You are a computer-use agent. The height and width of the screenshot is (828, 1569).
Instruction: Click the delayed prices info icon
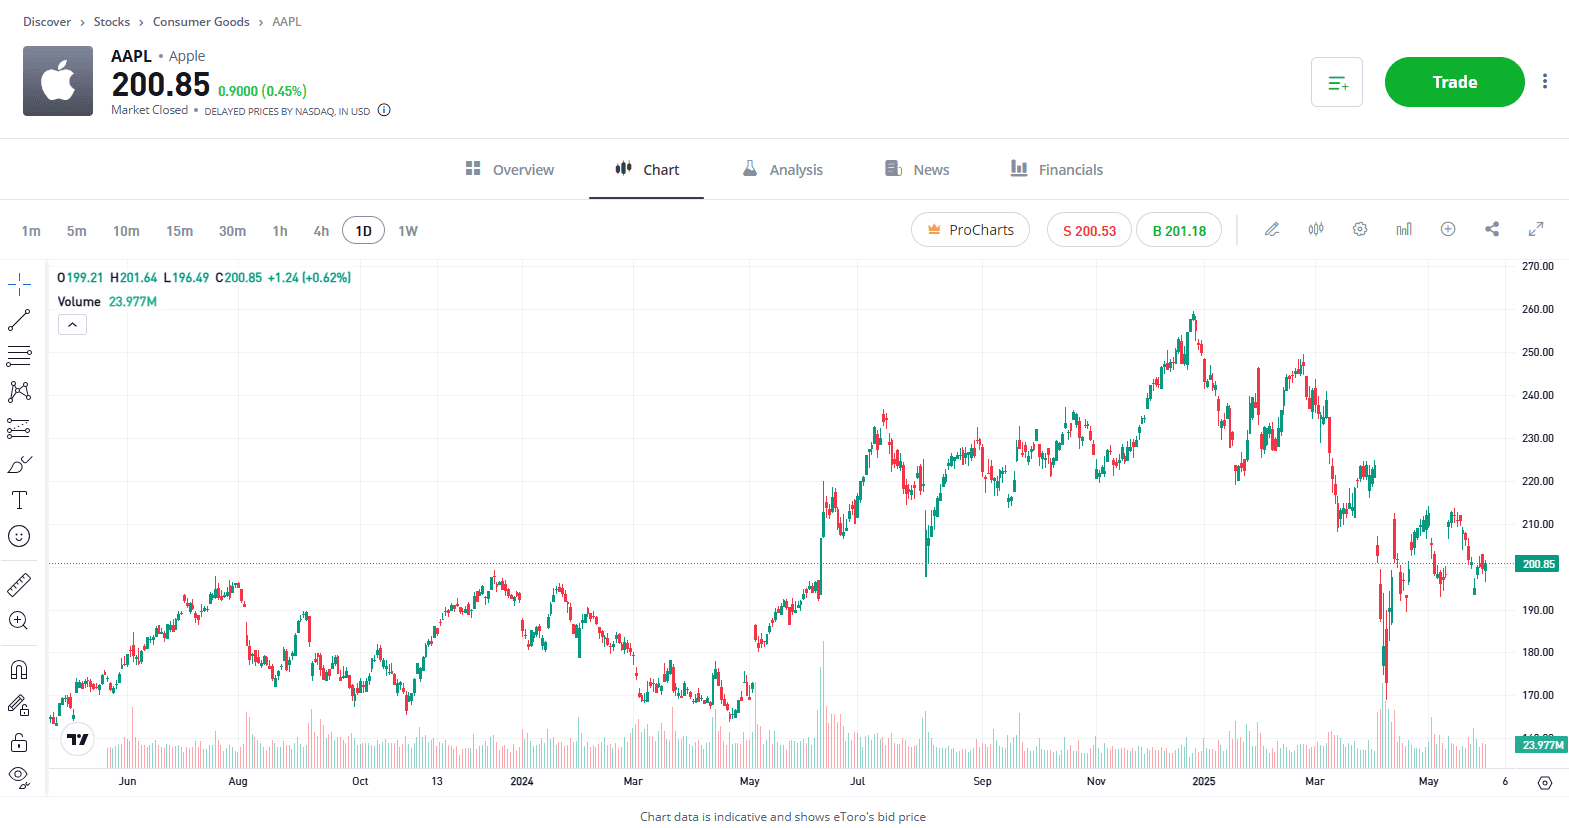pos(384,110)
